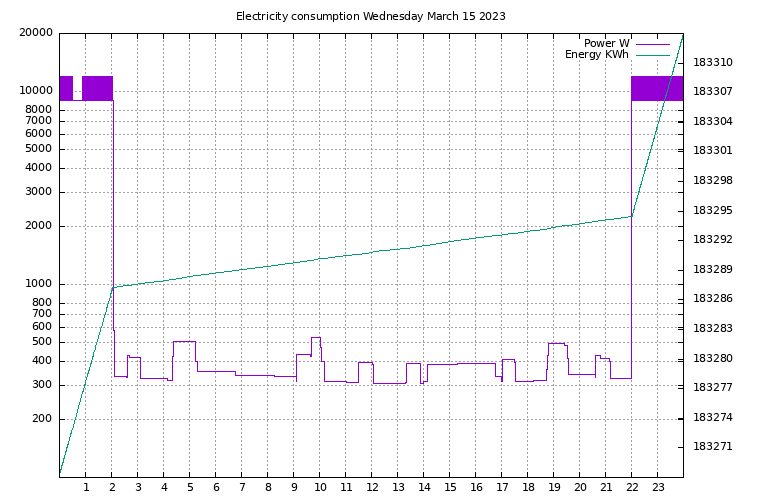
Task: Click hour label 21 on the x-axis
Action: coord(606,487)
